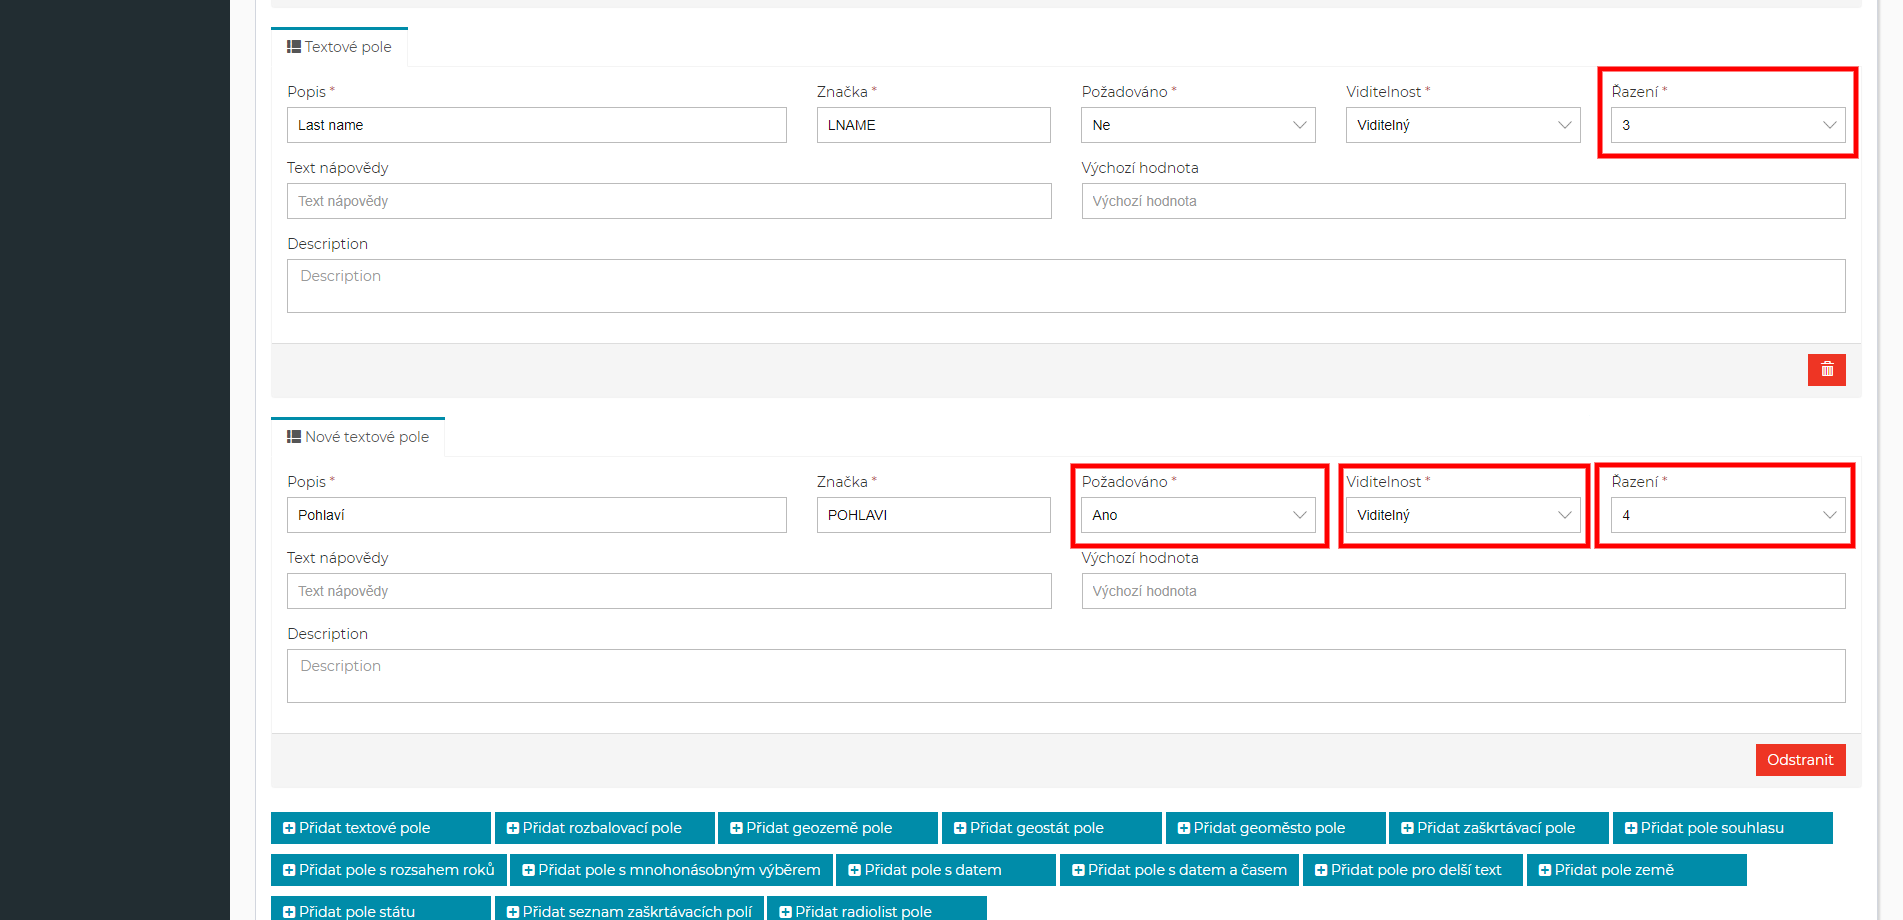Click Přidat rozbalovací pole button
The height and width of the screenshot is (920, 1903).
pos(605,828)
